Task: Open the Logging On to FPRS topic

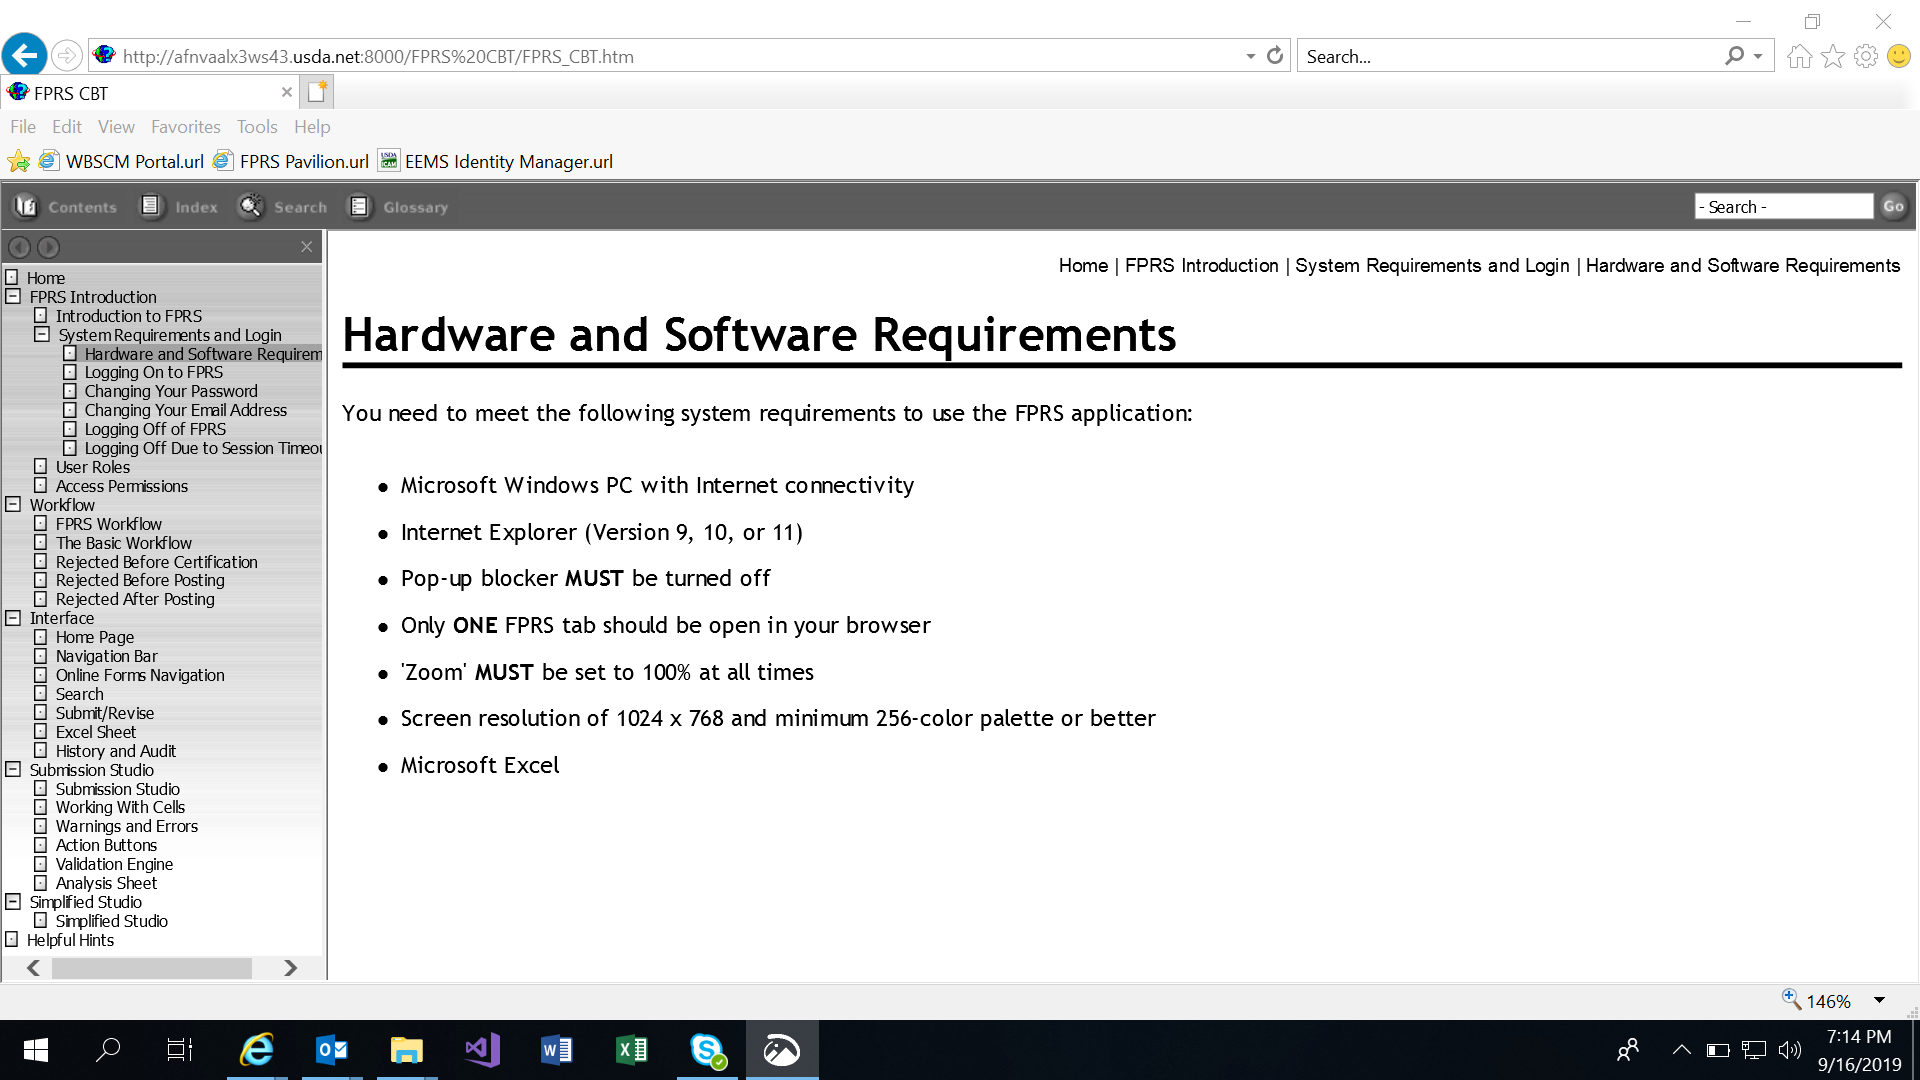Action: (153, 373)
